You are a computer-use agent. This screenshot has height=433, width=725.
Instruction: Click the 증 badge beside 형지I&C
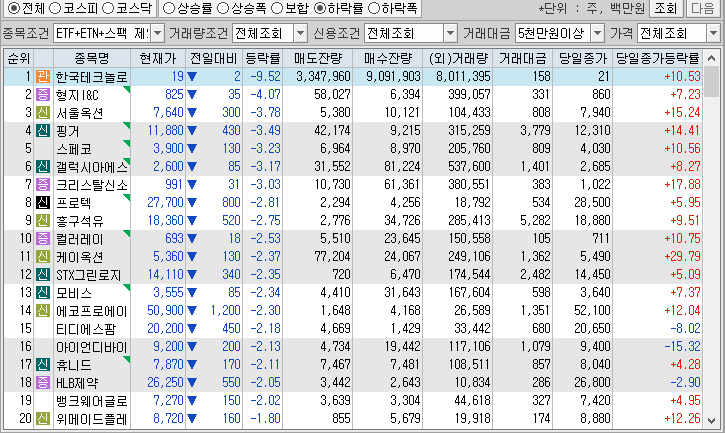pyautogui.click(x=43, y=94)
